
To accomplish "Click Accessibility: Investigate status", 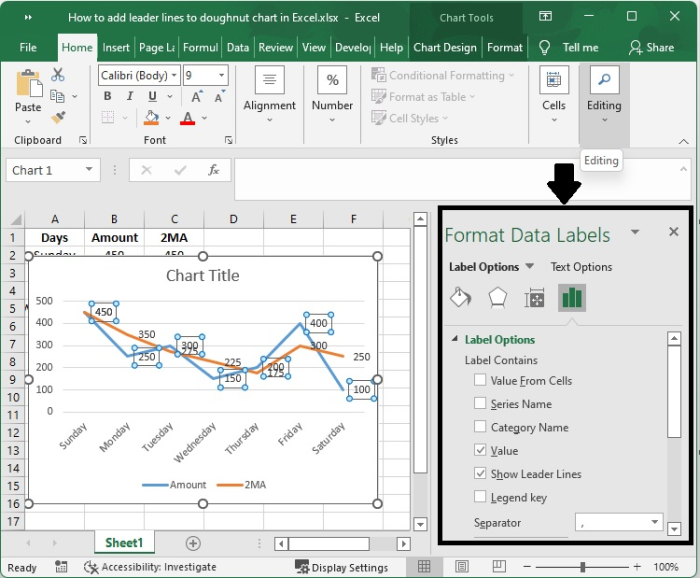I will point(150,567).
